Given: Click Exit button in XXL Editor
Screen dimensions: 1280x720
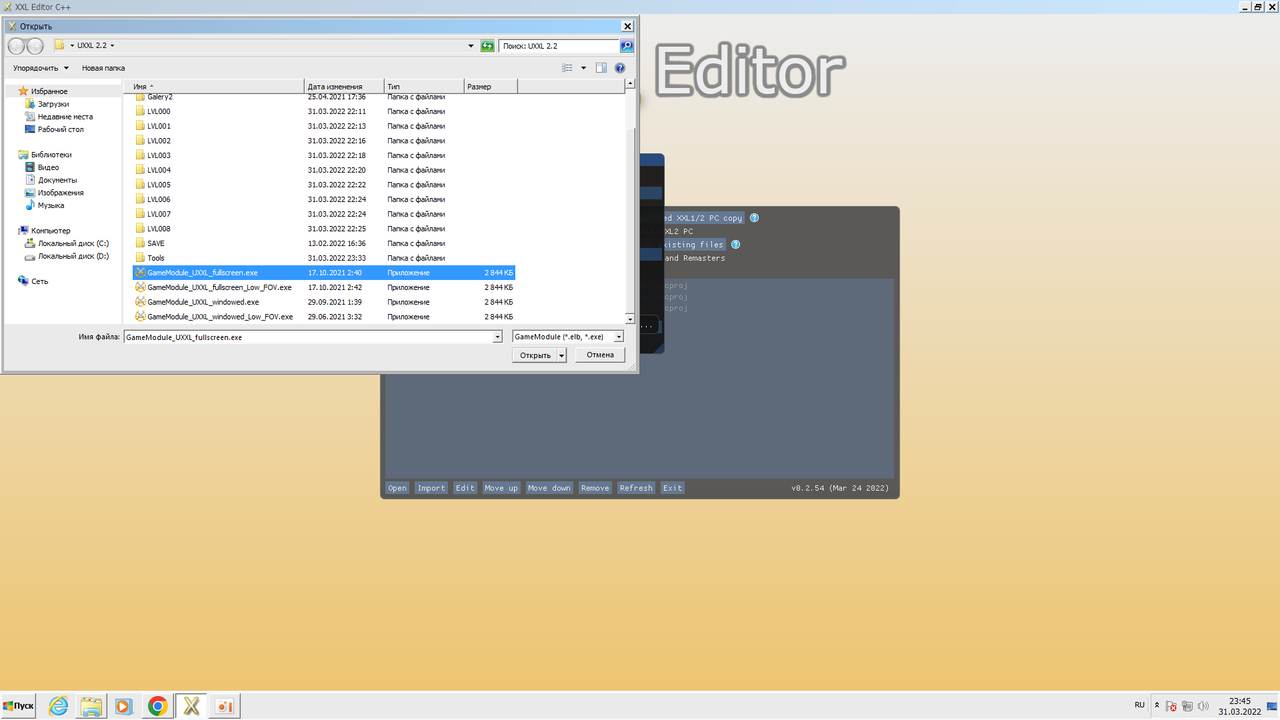Looking at the screenshot, I should (x=672, y=488).
